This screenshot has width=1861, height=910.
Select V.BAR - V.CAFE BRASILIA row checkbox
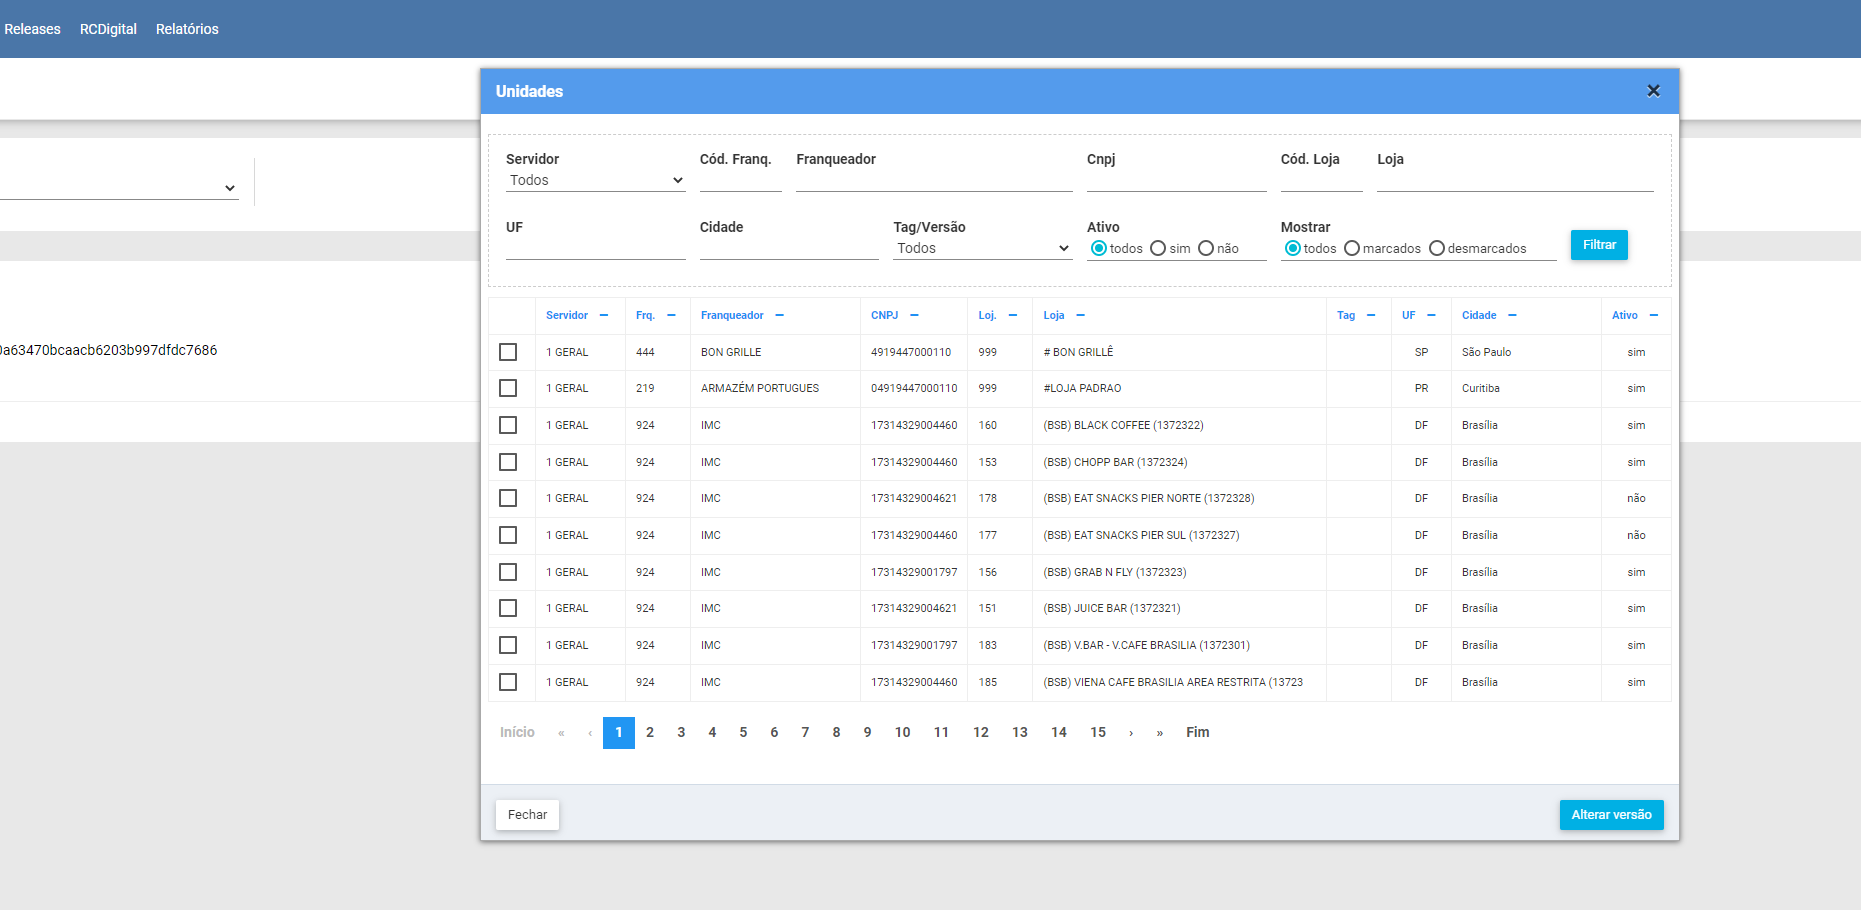tap(508, 645)
